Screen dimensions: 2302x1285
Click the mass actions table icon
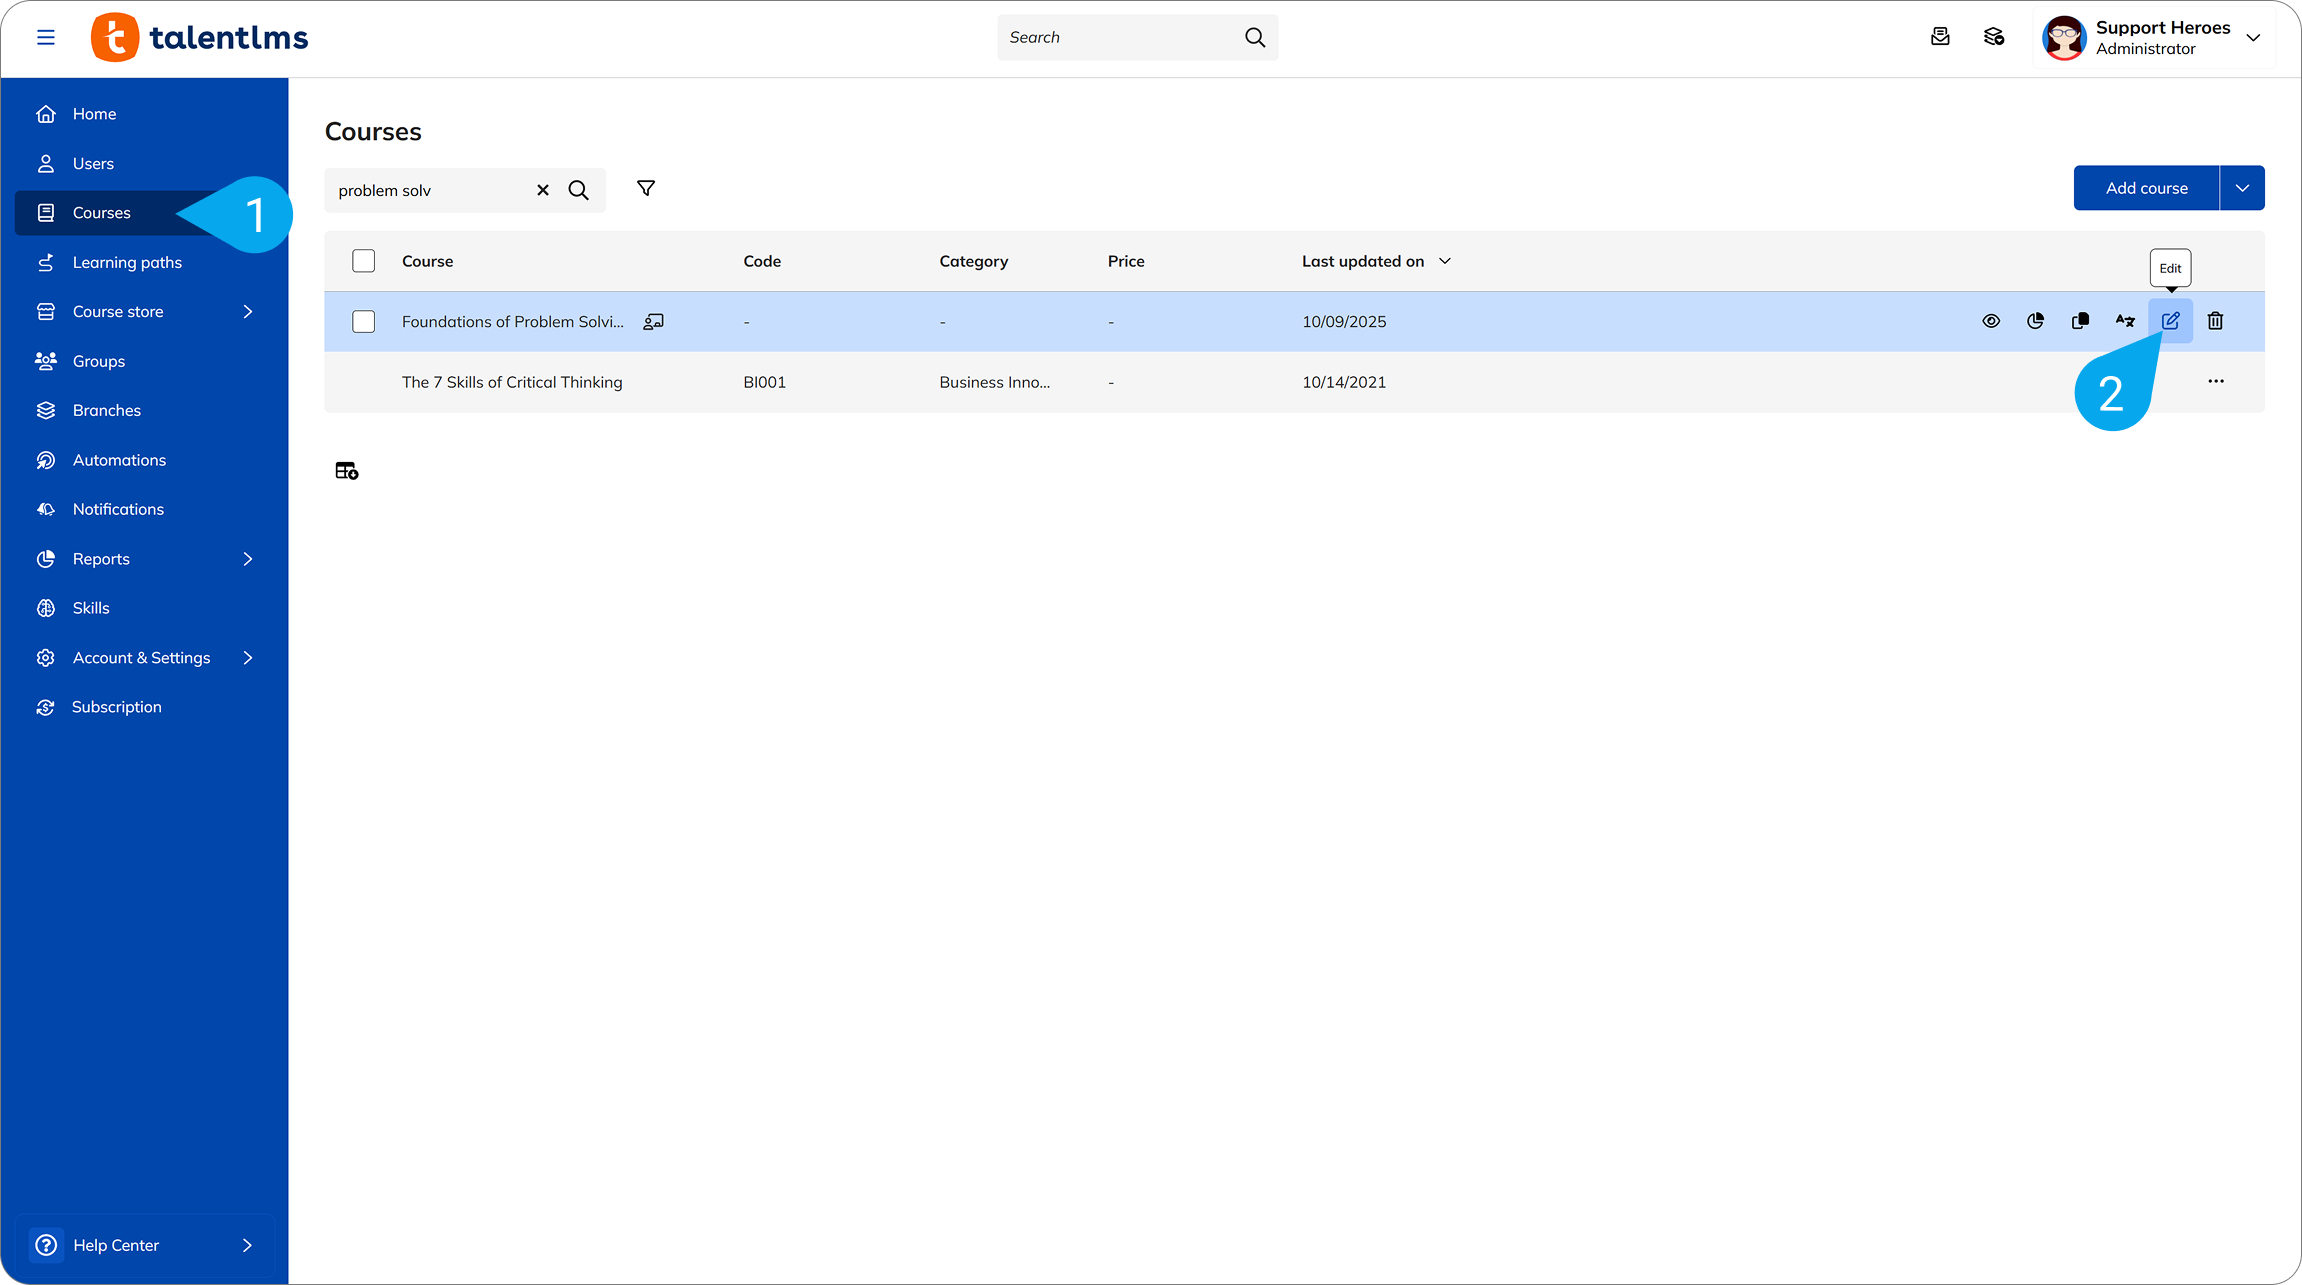click(x=347, y=471)
